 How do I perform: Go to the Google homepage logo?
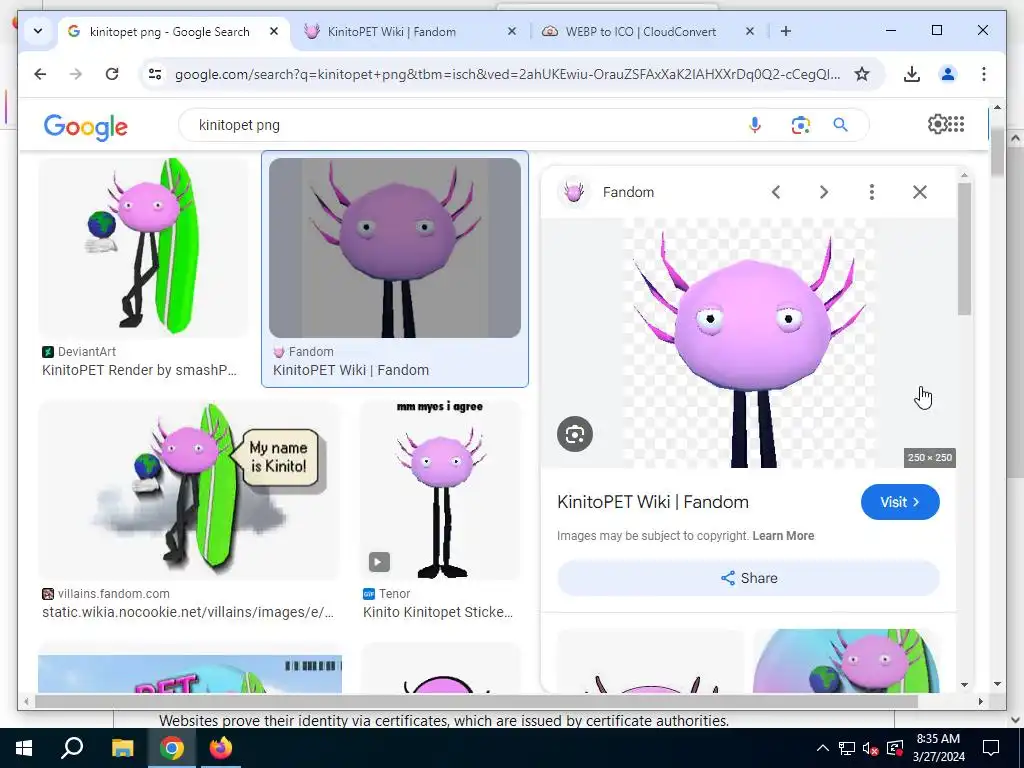pyautogui.click(x=86, y=127)
